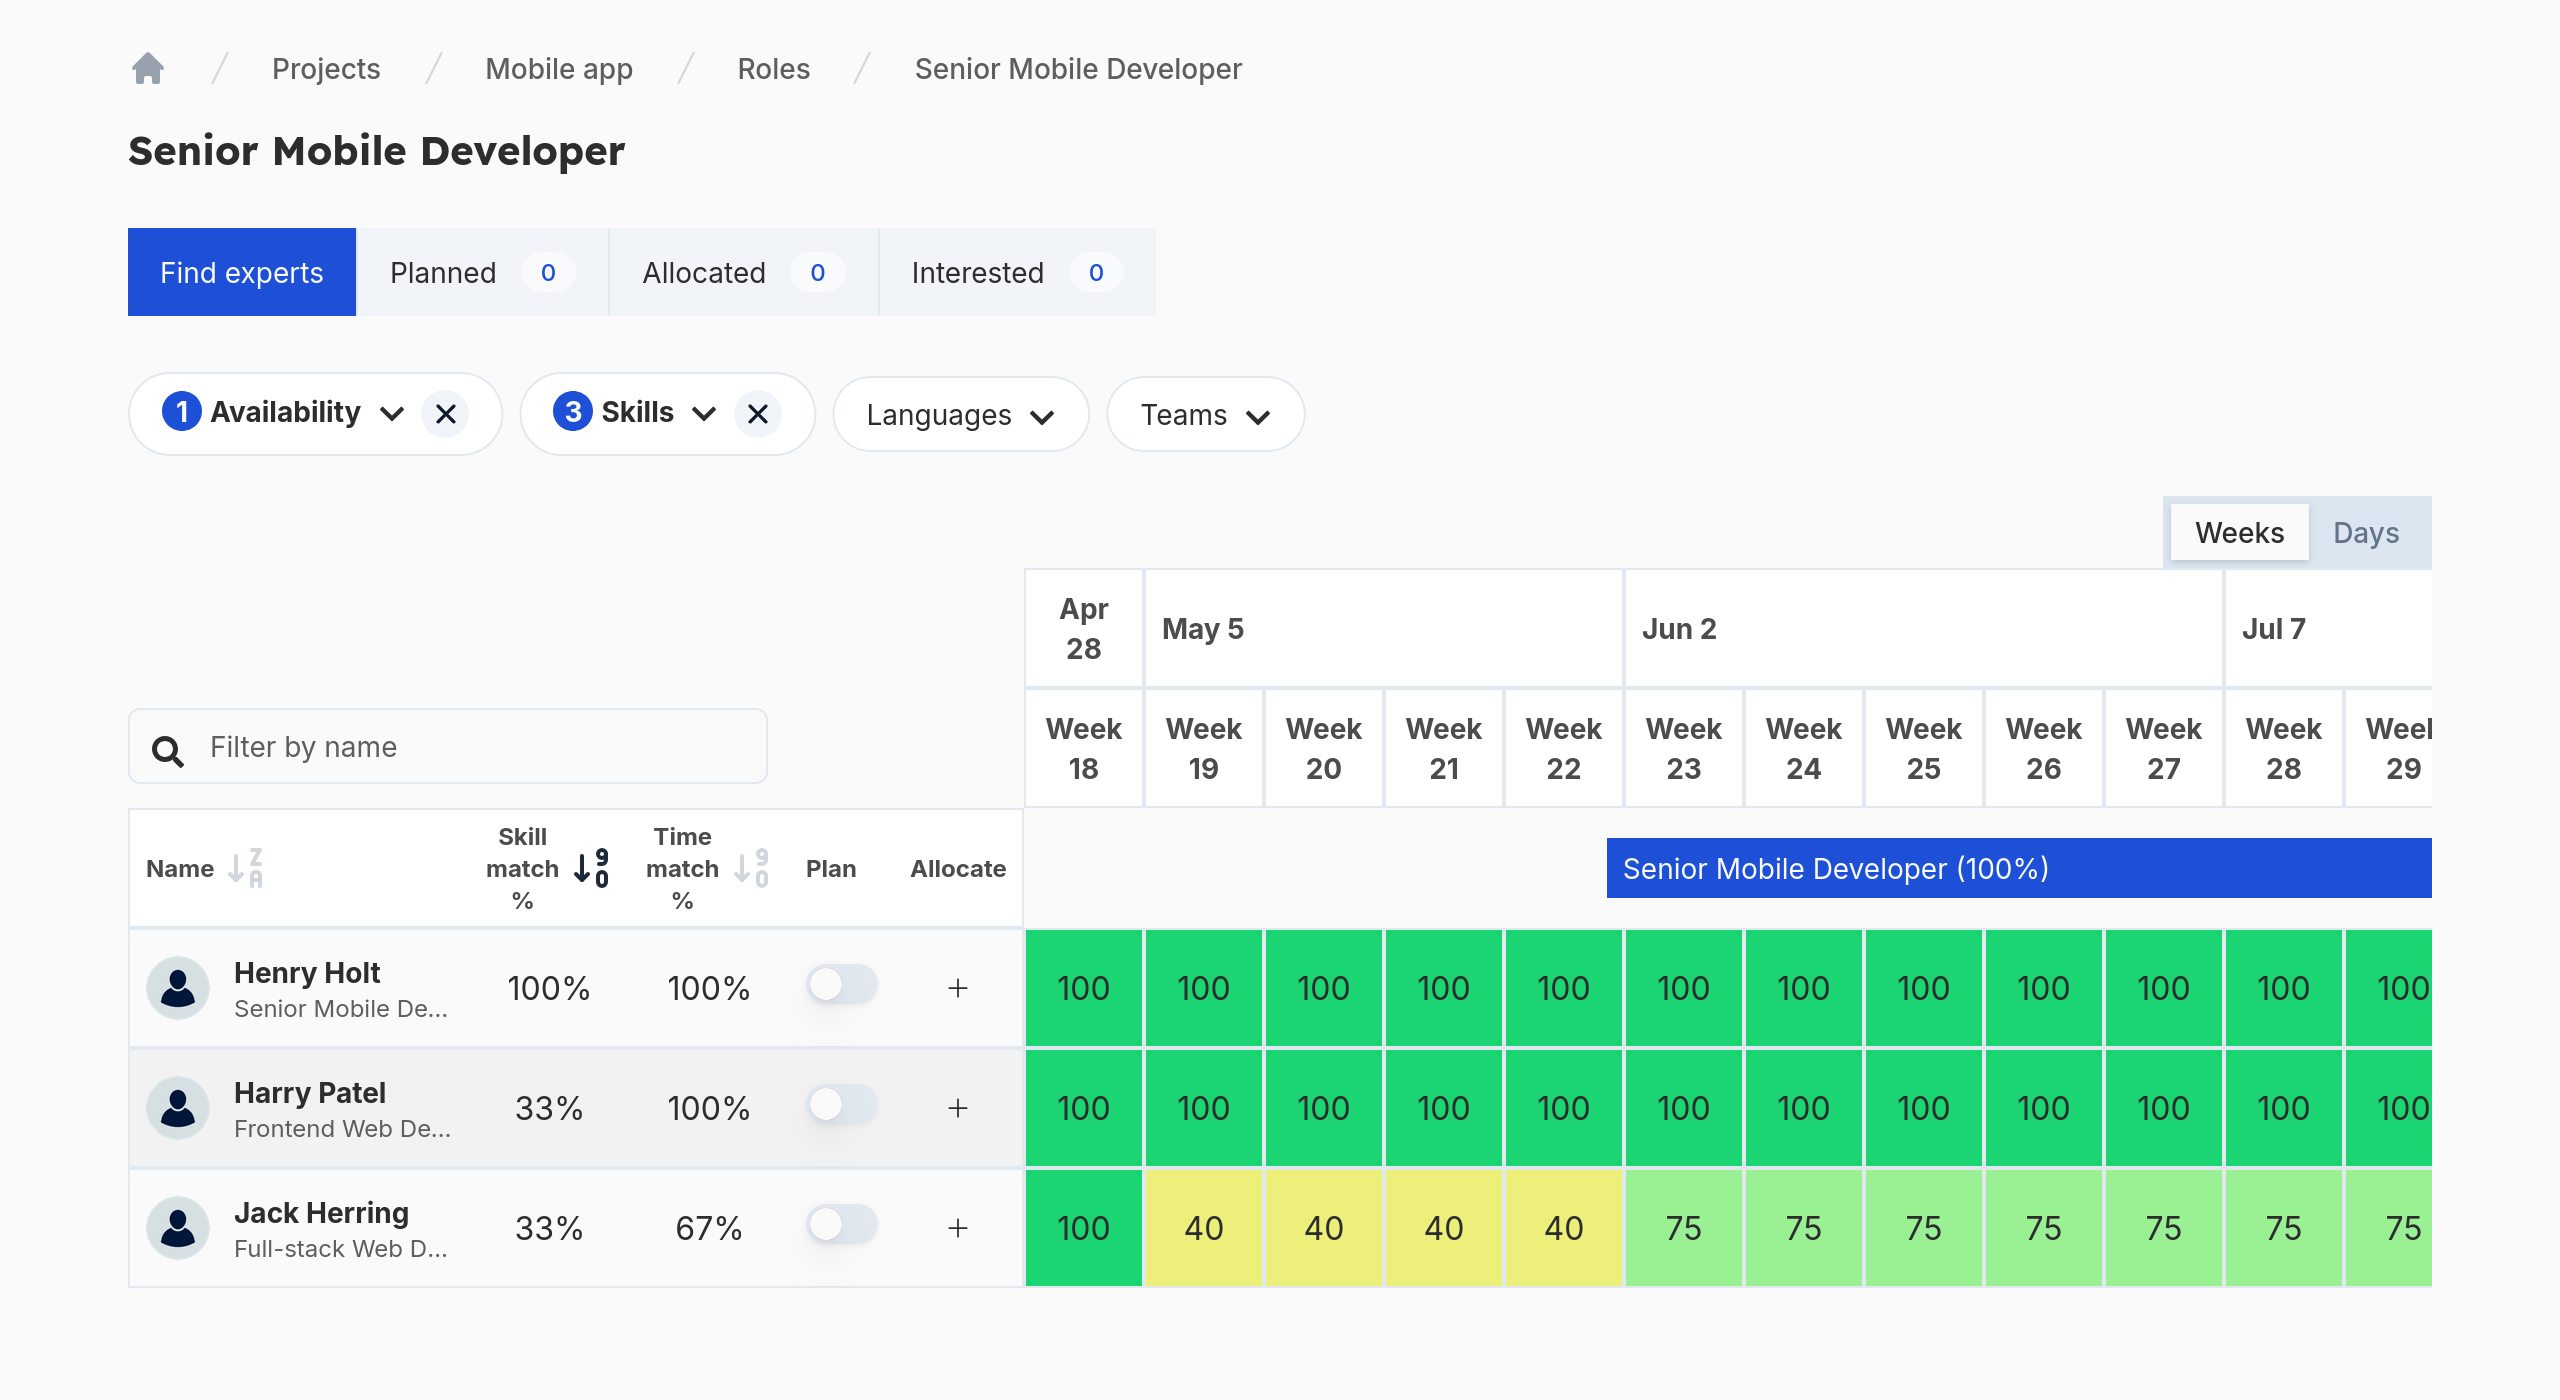Viewport: 2560px width, 1400px height.
Task: Click plus icon to allocate Jack Herring
Action: 958,1228
